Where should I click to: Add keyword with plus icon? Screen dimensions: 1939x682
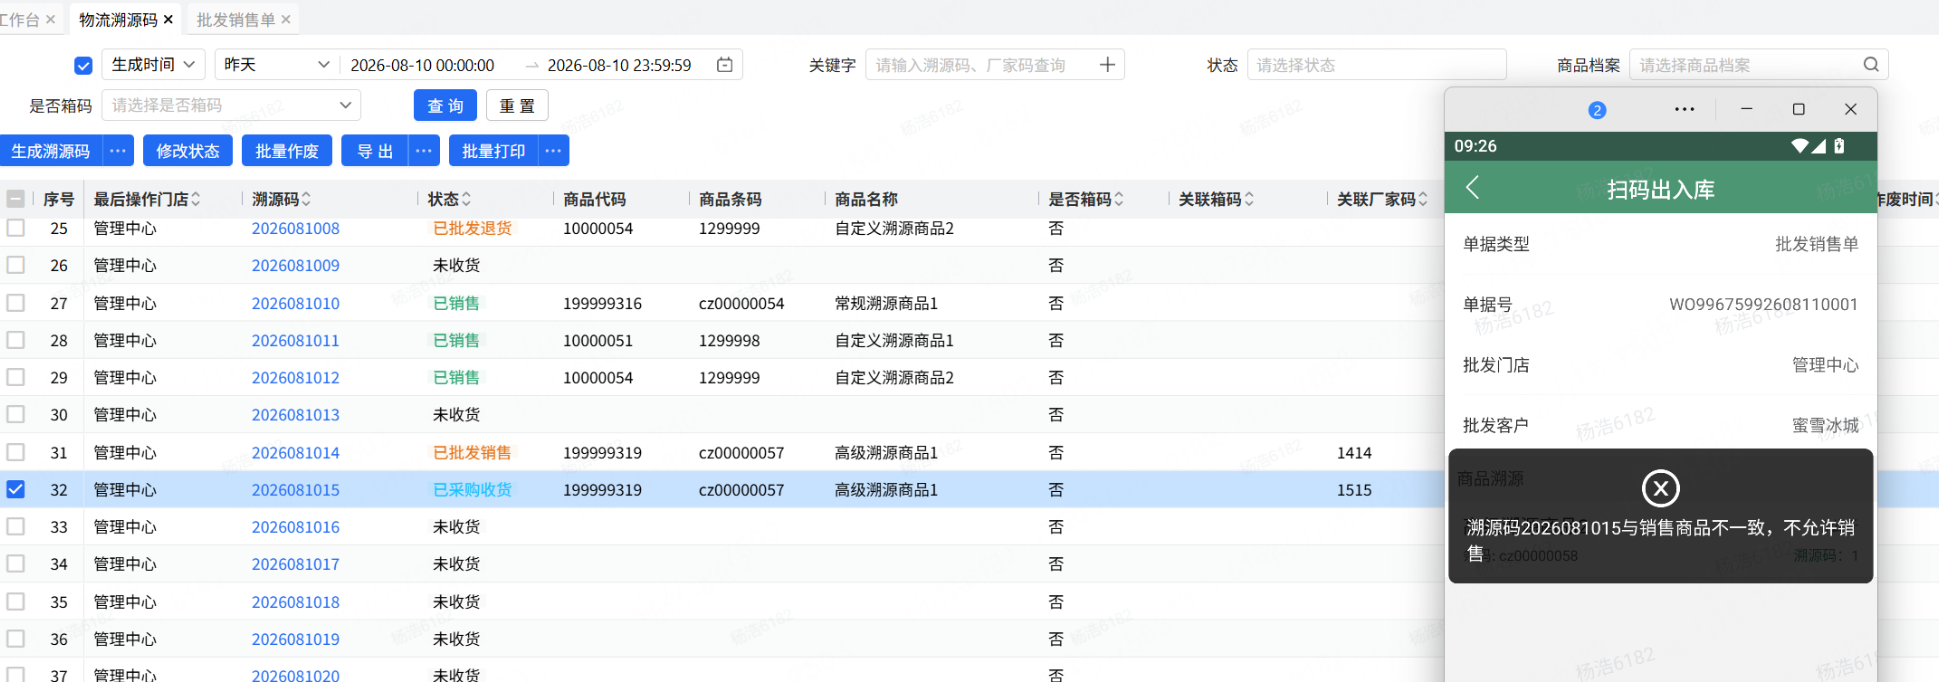[1107, 64]
